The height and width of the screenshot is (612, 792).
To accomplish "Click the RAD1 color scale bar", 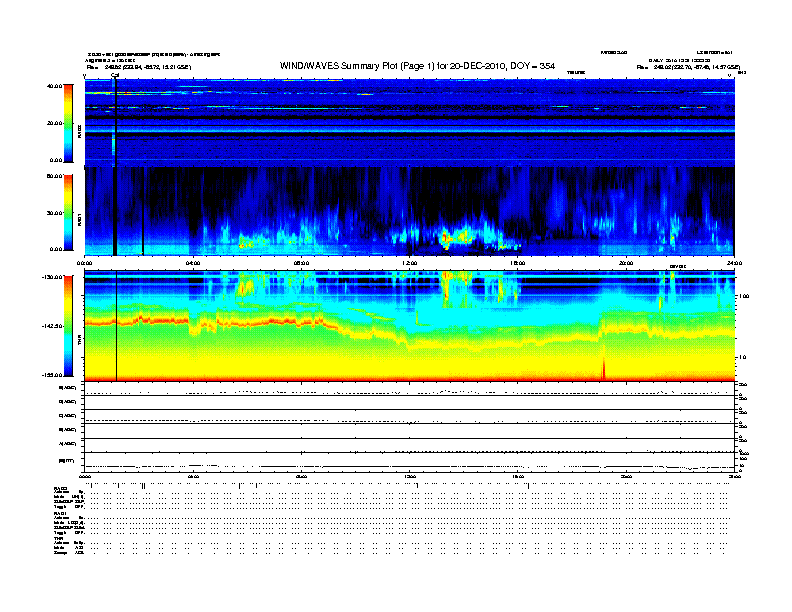I will (x=68, y=213).
